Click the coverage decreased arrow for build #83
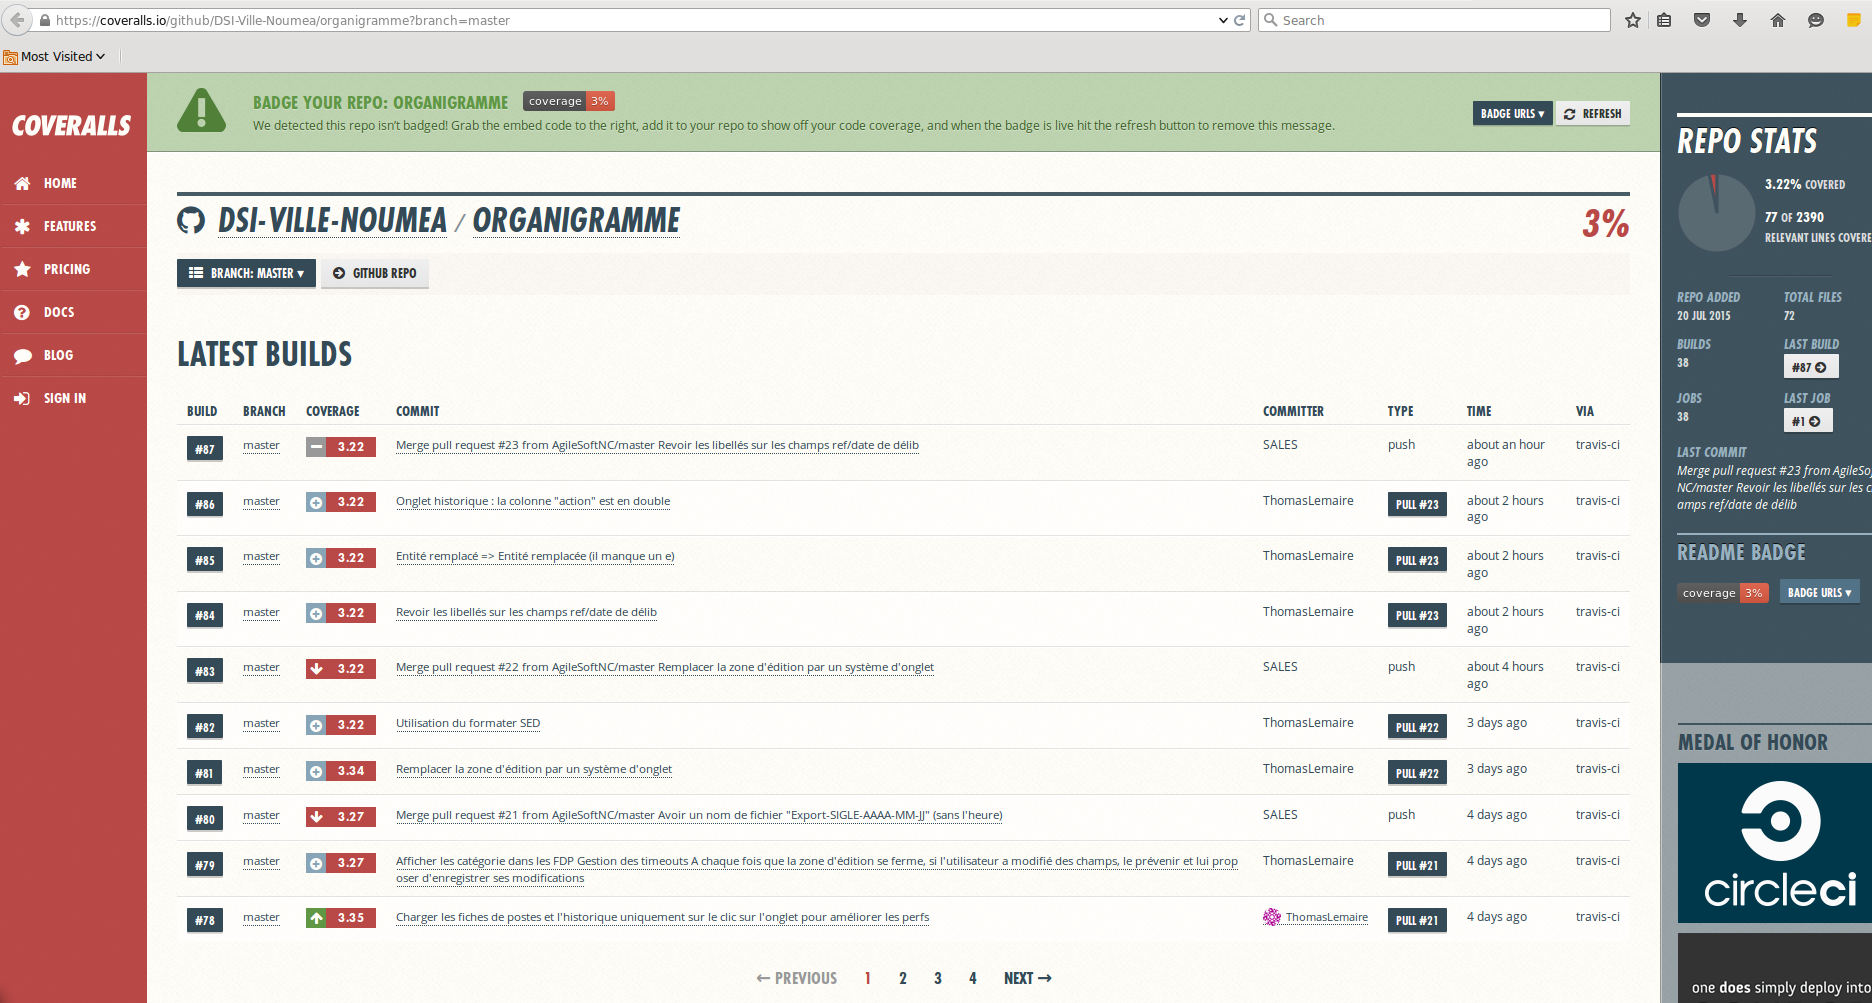The height and width of the screenshot is (1003, 1872). pos(316,669)
